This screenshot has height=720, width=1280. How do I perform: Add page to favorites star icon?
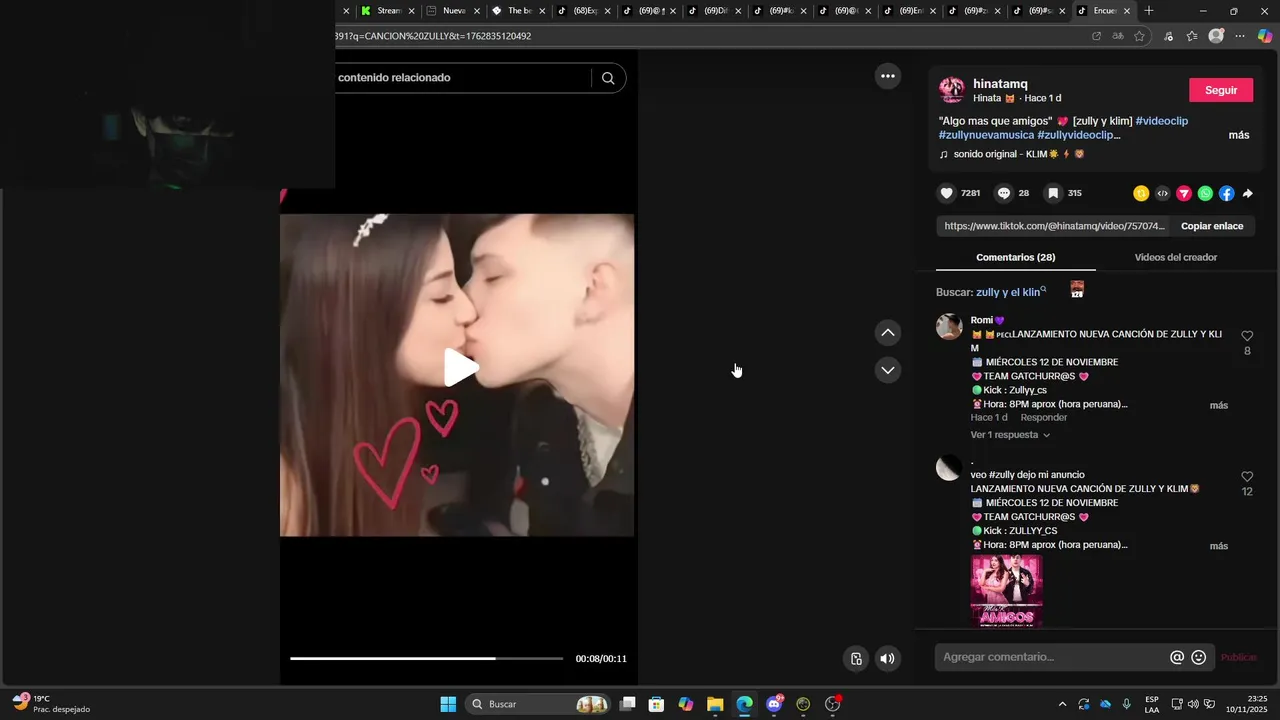pos(1140,36)
